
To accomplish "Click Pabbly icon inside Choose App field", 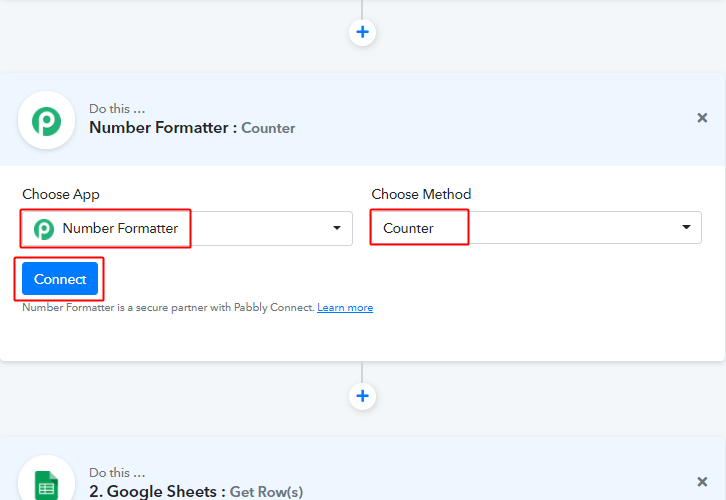I will pyautogui.click(x=44, y=229).
